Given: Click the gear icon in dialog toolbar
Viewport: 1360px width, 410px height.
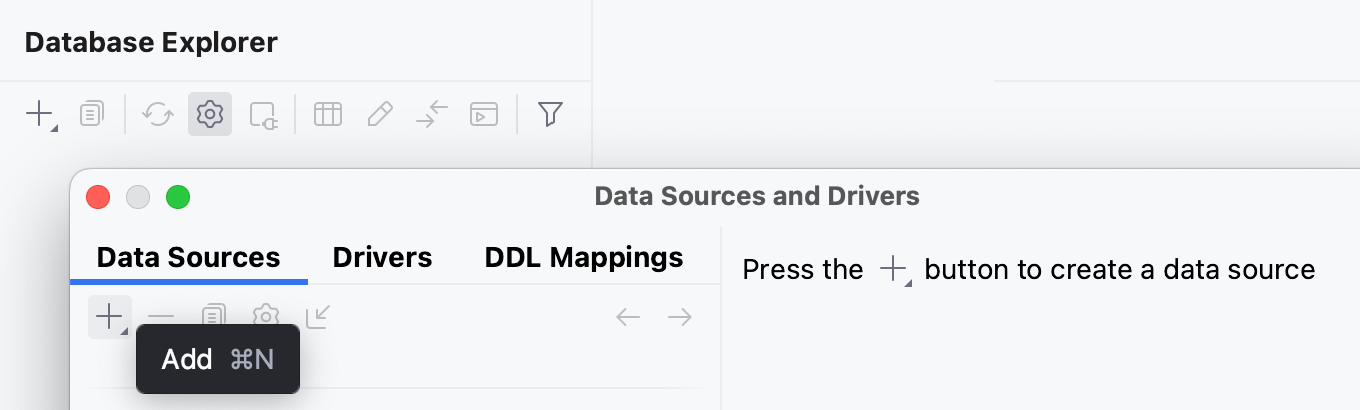Looking at the screenshot, I should tap(265, 316).
